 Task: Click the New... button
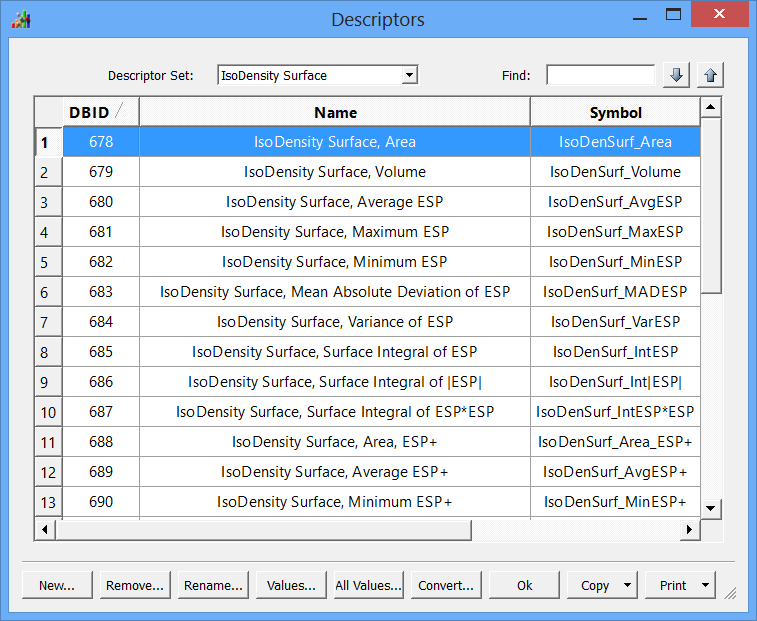coord(57,585)
